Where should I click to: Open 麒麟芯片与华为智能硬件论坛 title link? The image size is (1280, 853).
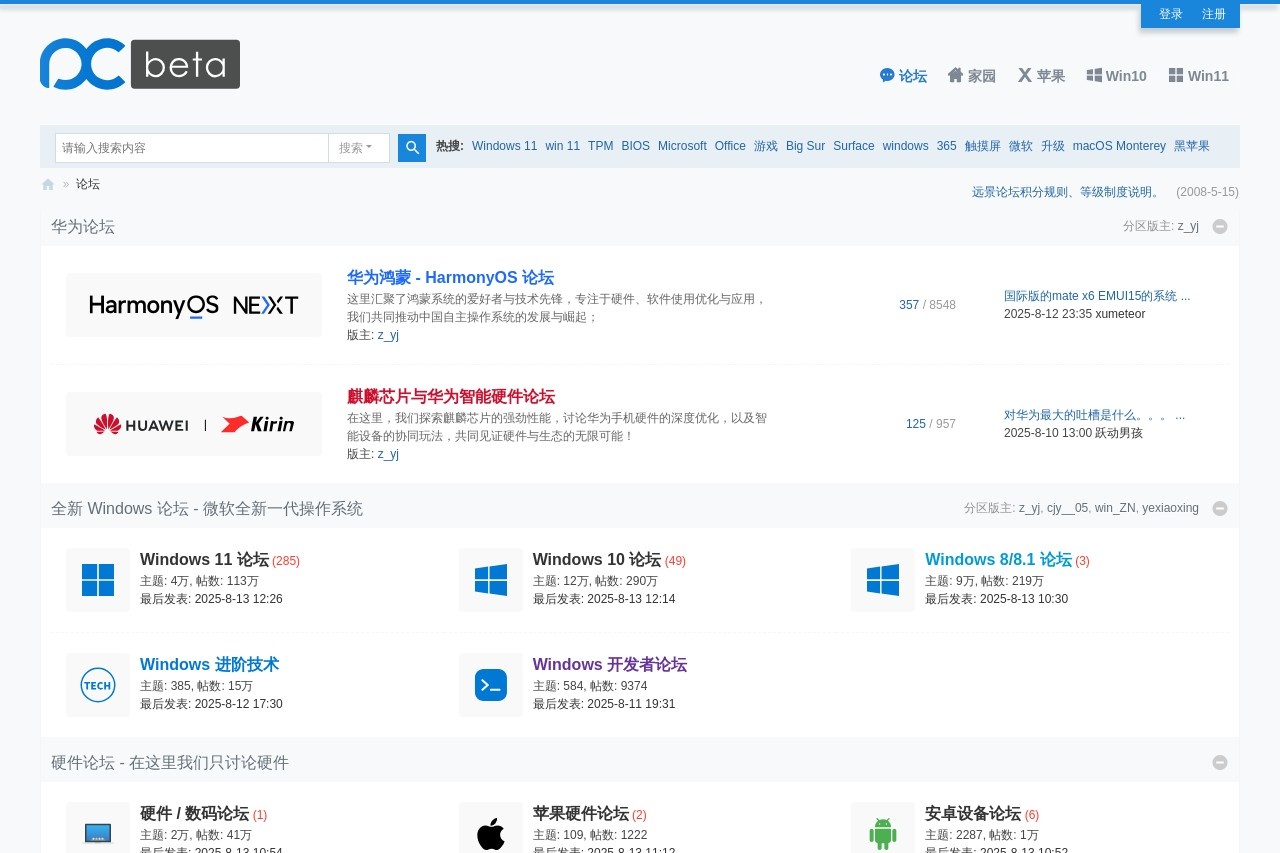pos(451,397)
